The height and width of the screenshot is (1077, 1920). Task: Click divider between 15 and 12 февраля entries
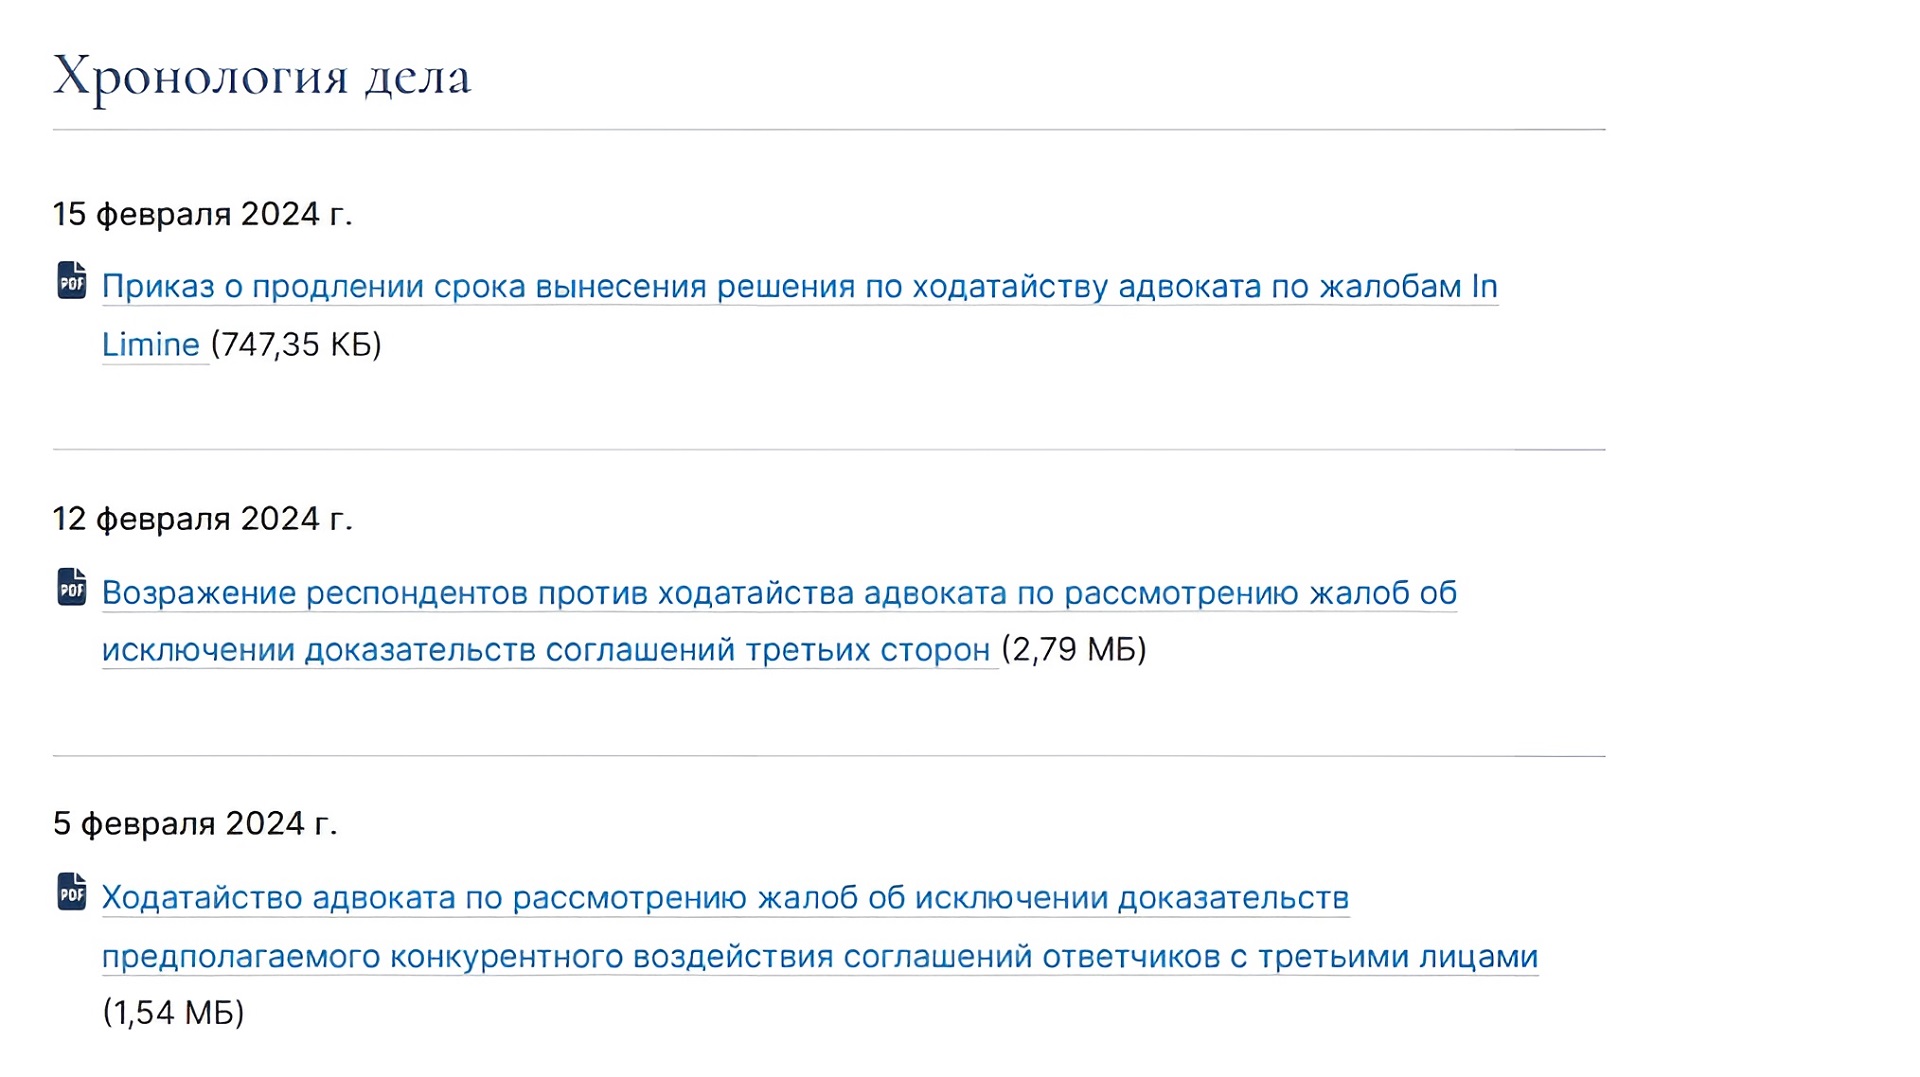(828, 450)
